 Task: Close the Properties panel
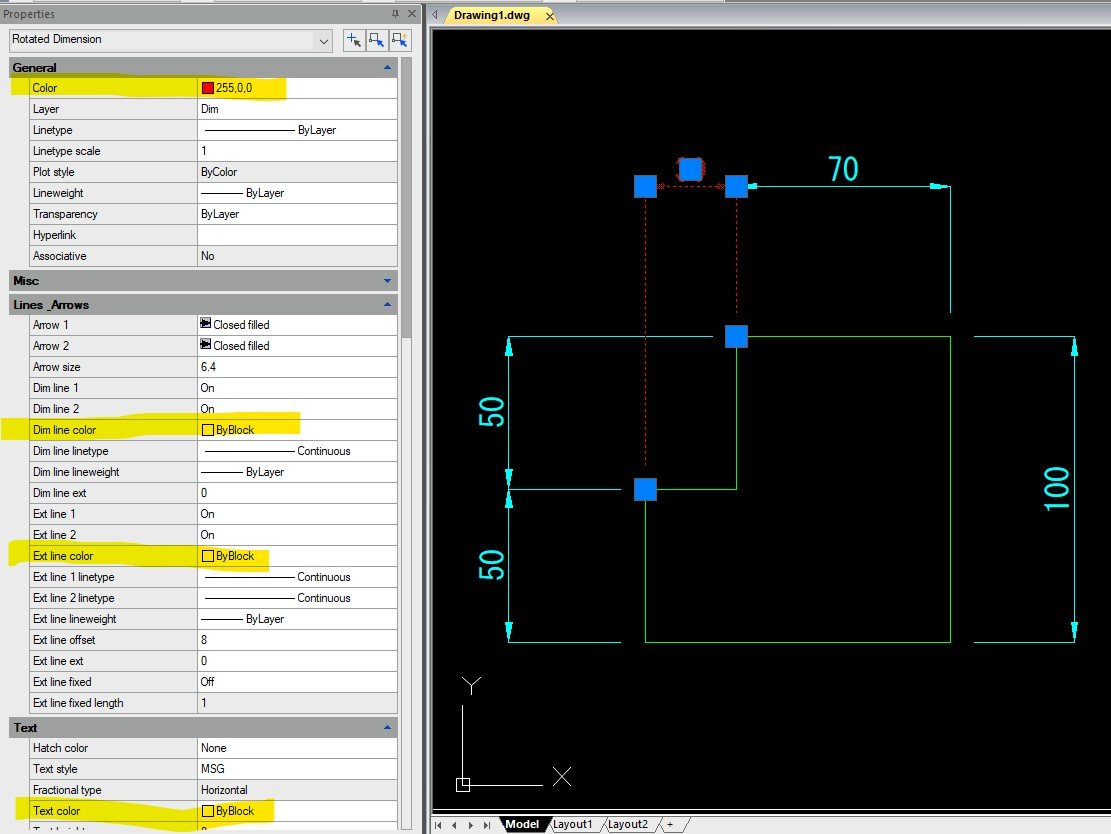tap(412, 14)
